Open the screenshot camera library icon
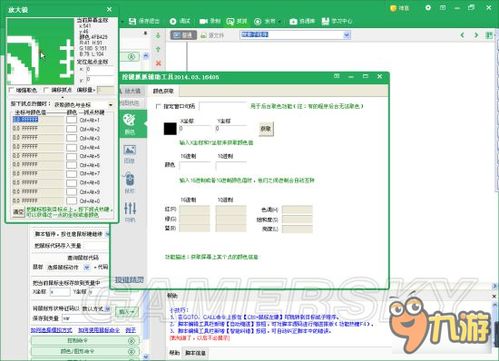Viewport: 499px width, 361px height. pos(293,21)
